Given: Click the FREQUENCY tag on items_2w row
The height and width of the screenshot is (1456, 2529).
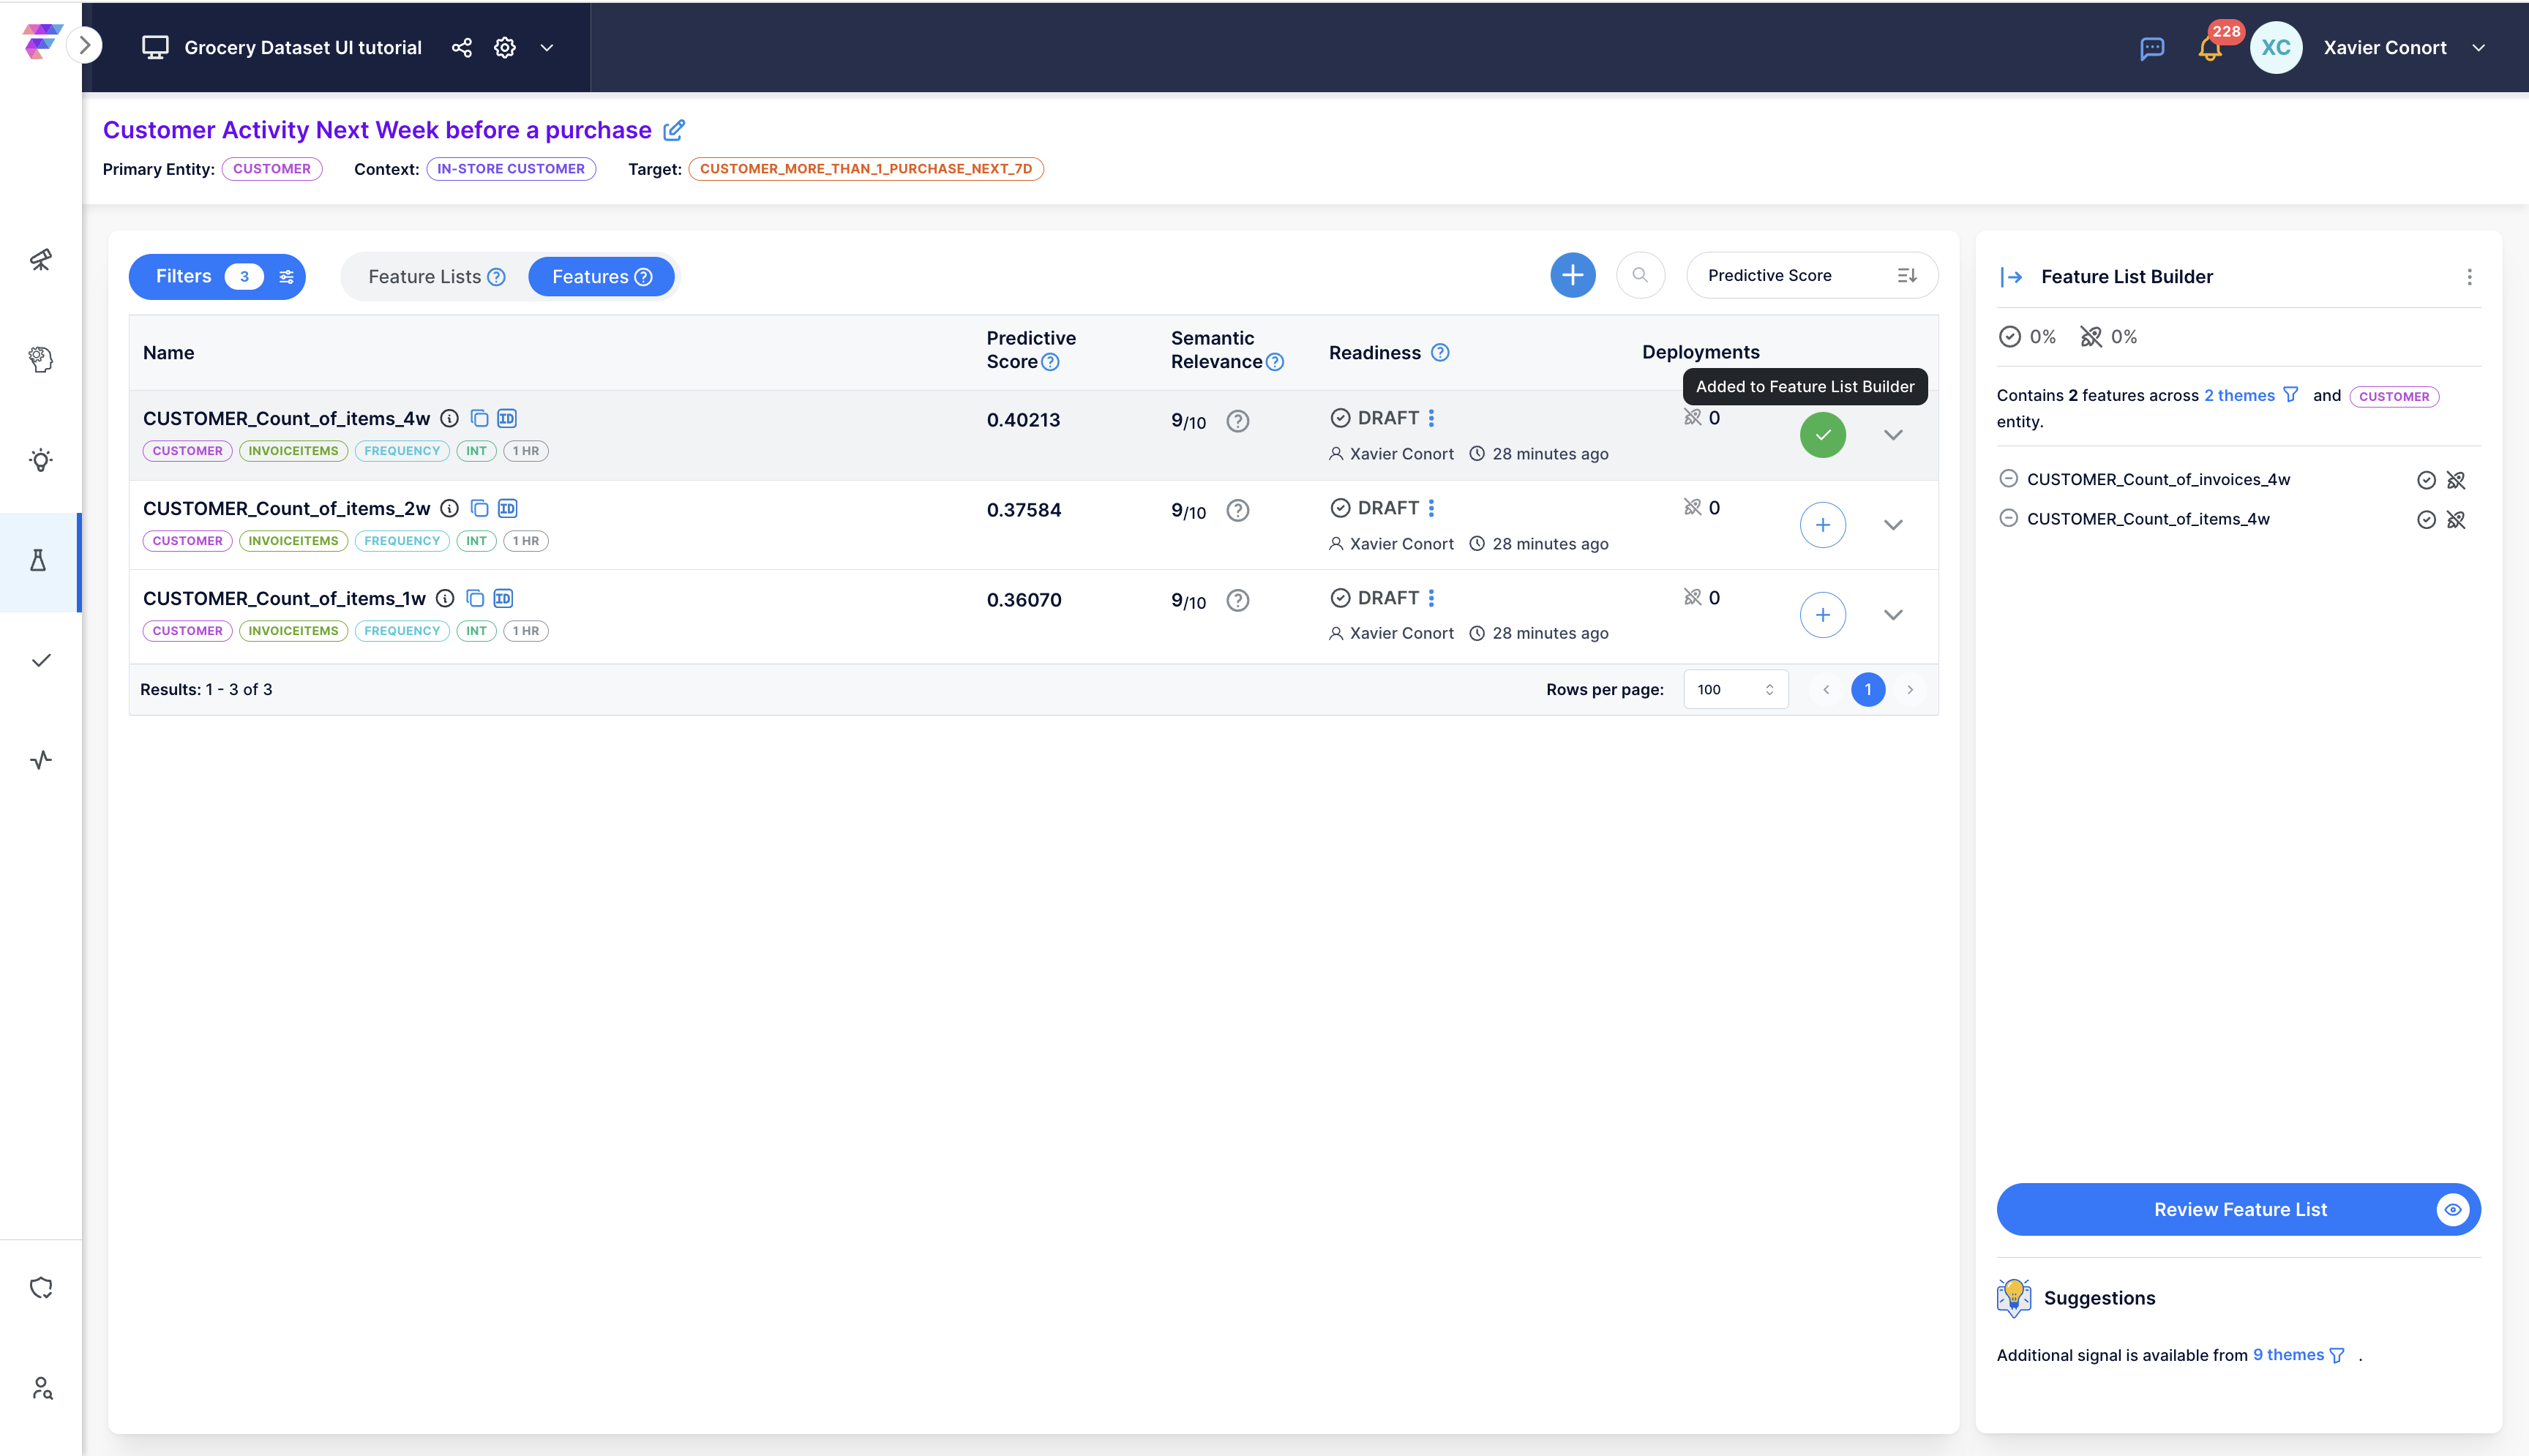Looking at the screenshot, I should 402,541.
